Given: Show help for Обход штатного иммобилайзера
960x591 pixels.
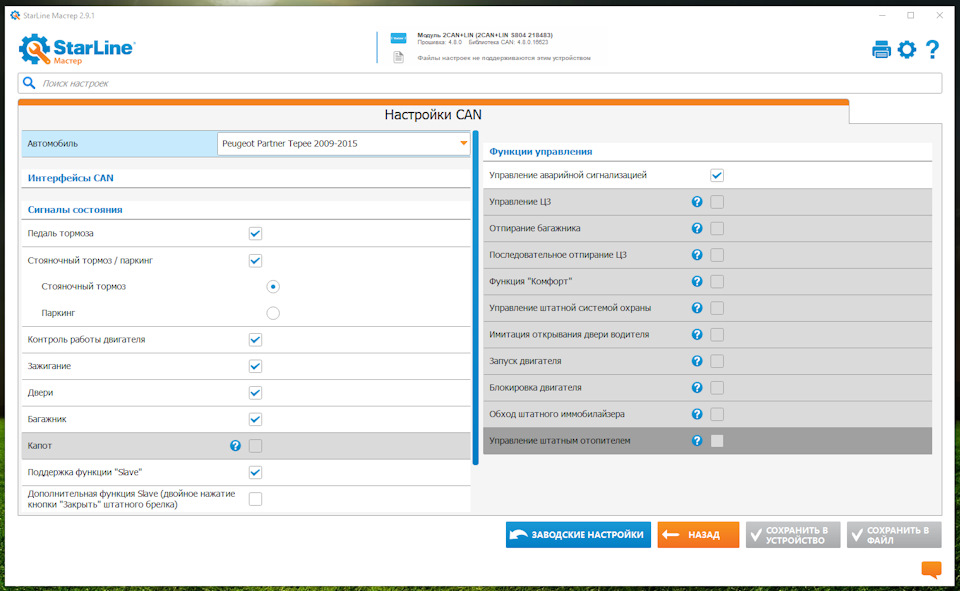Looking at the screenshot, I should point(697,414).
